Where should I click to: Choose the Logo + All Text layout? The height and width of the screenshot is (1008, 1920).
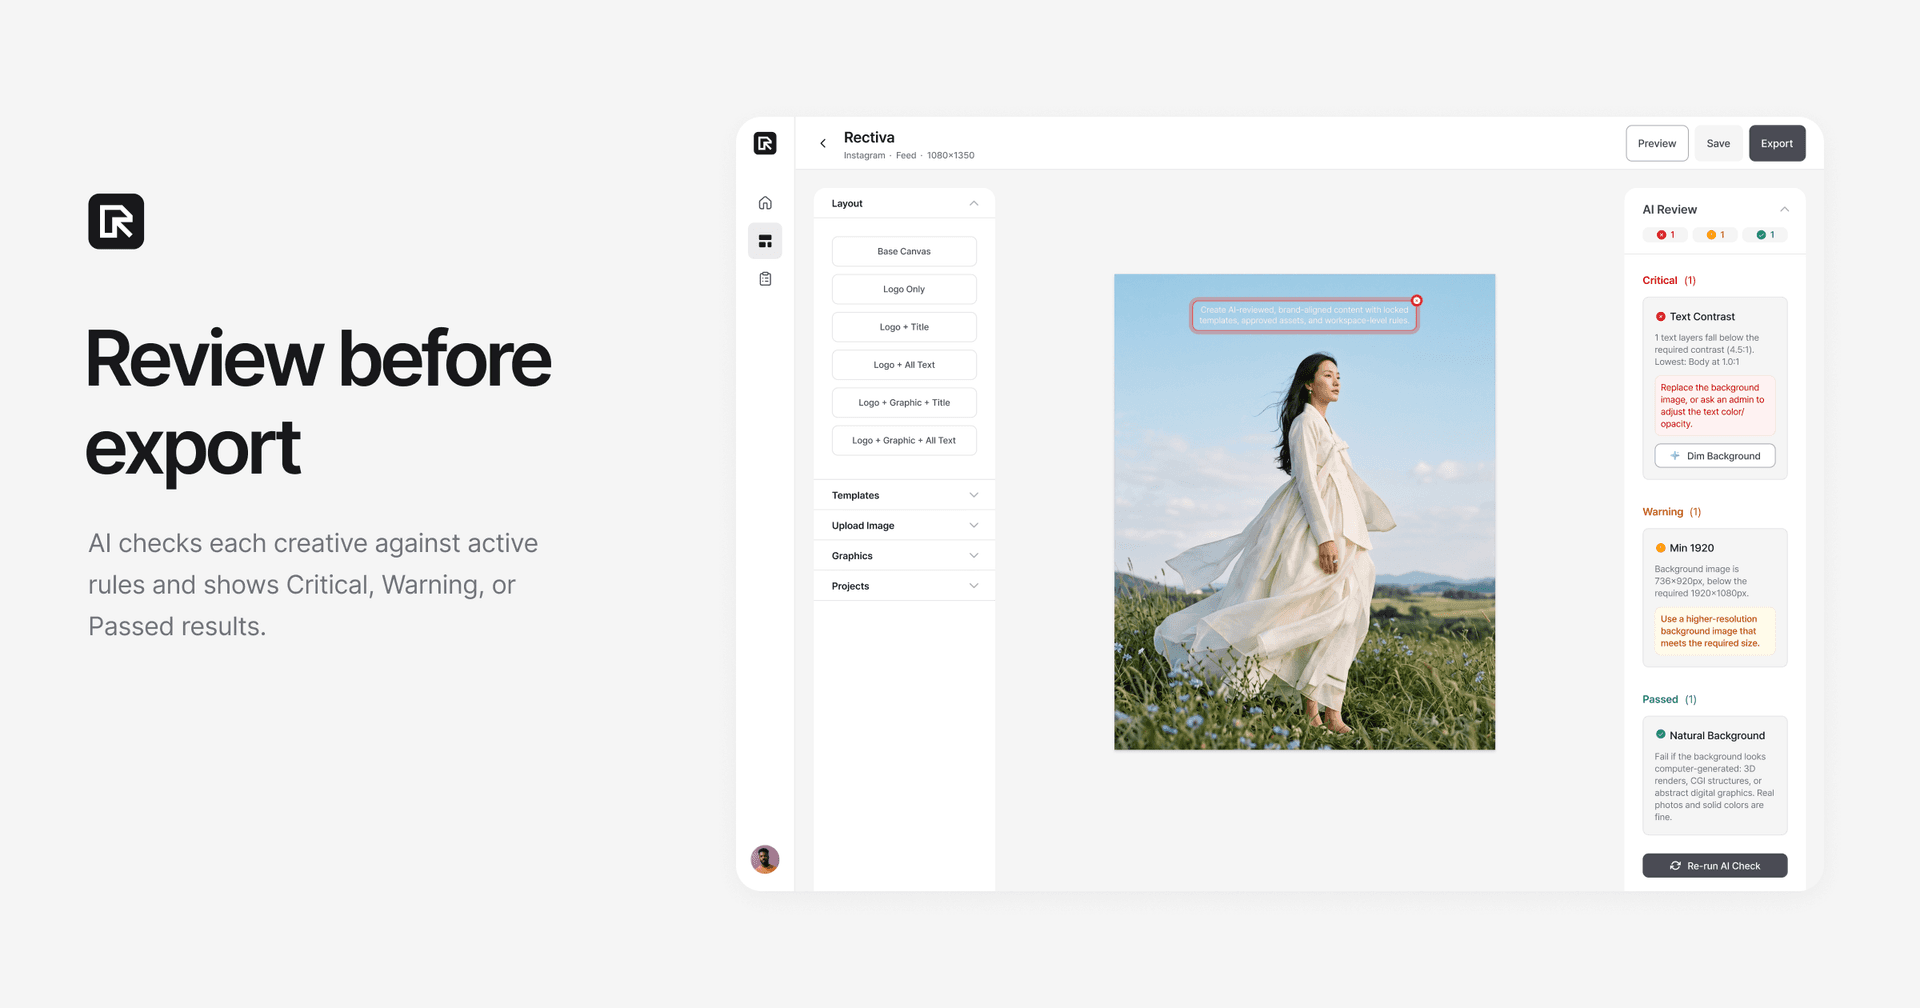click(x=904, y=365)
